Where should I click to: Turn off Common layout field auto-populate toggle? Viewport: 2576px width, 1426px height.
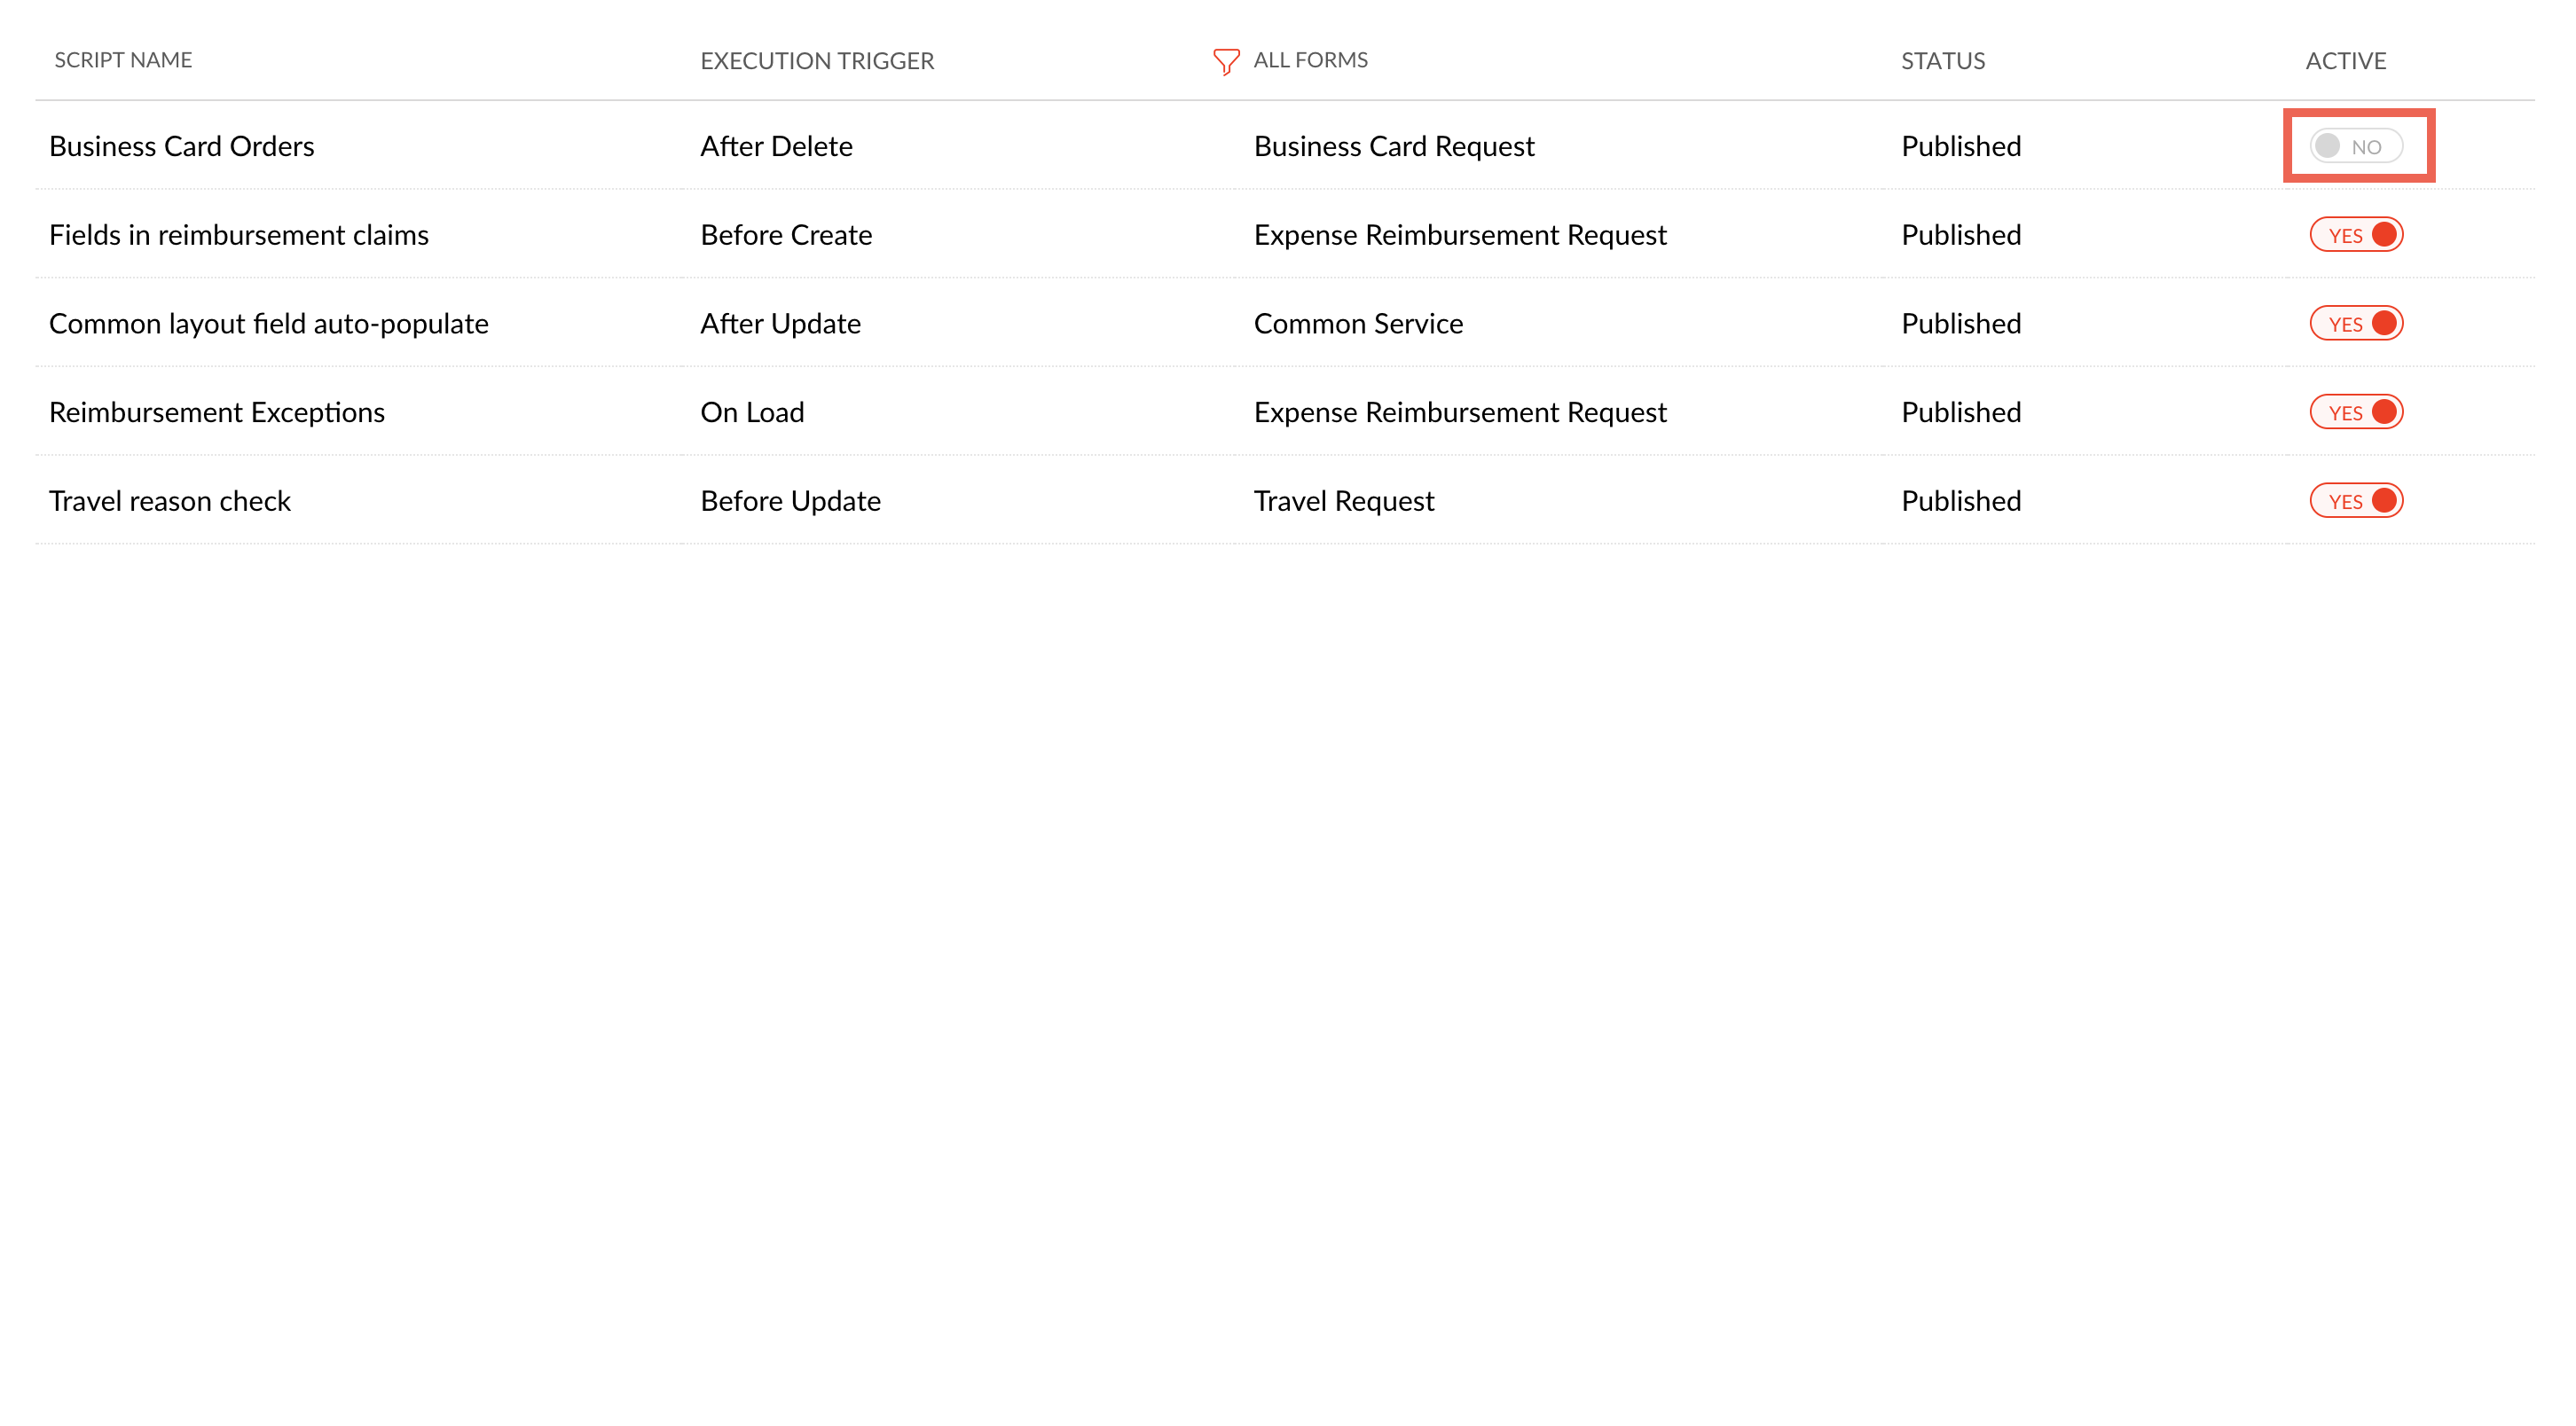(2355, 324)
